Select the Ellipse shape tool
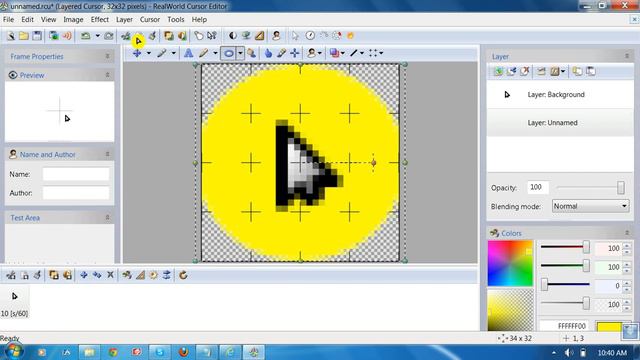This screenshot has height=360, width=640. (x=229, y=53)
